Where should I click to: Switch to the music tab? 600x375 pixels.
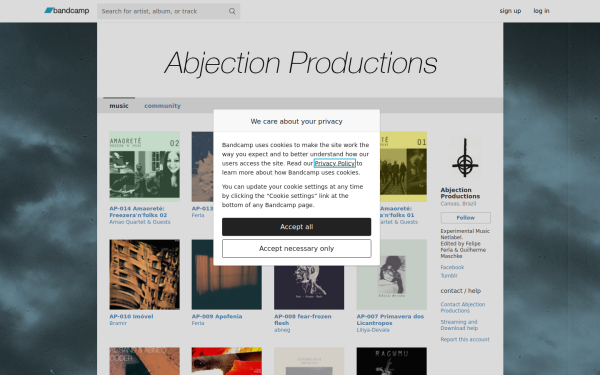click(119, 106)
